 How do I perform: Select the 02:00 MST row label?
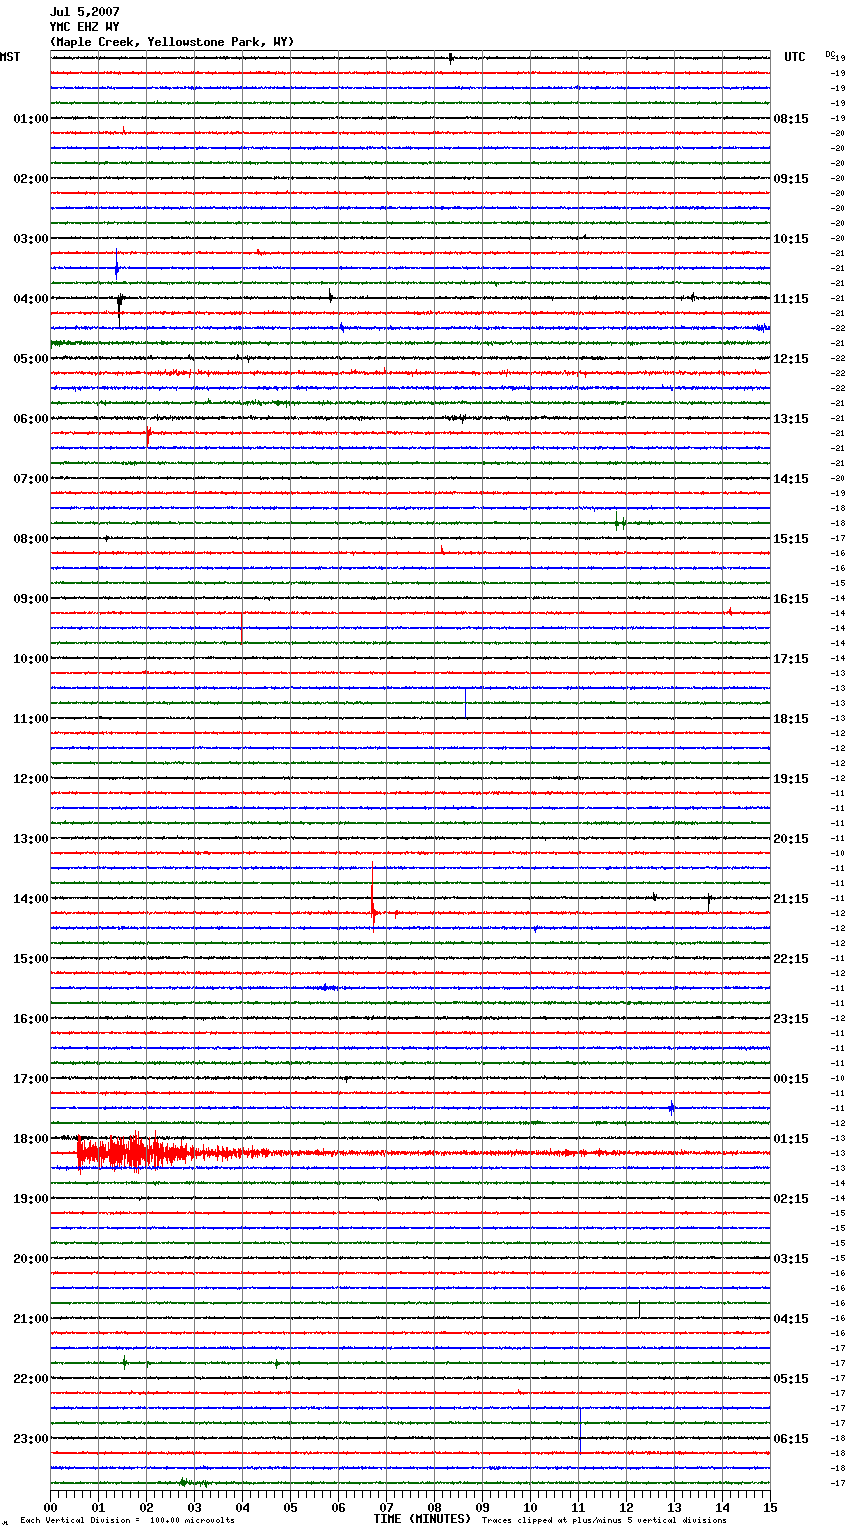pos(30,179)
